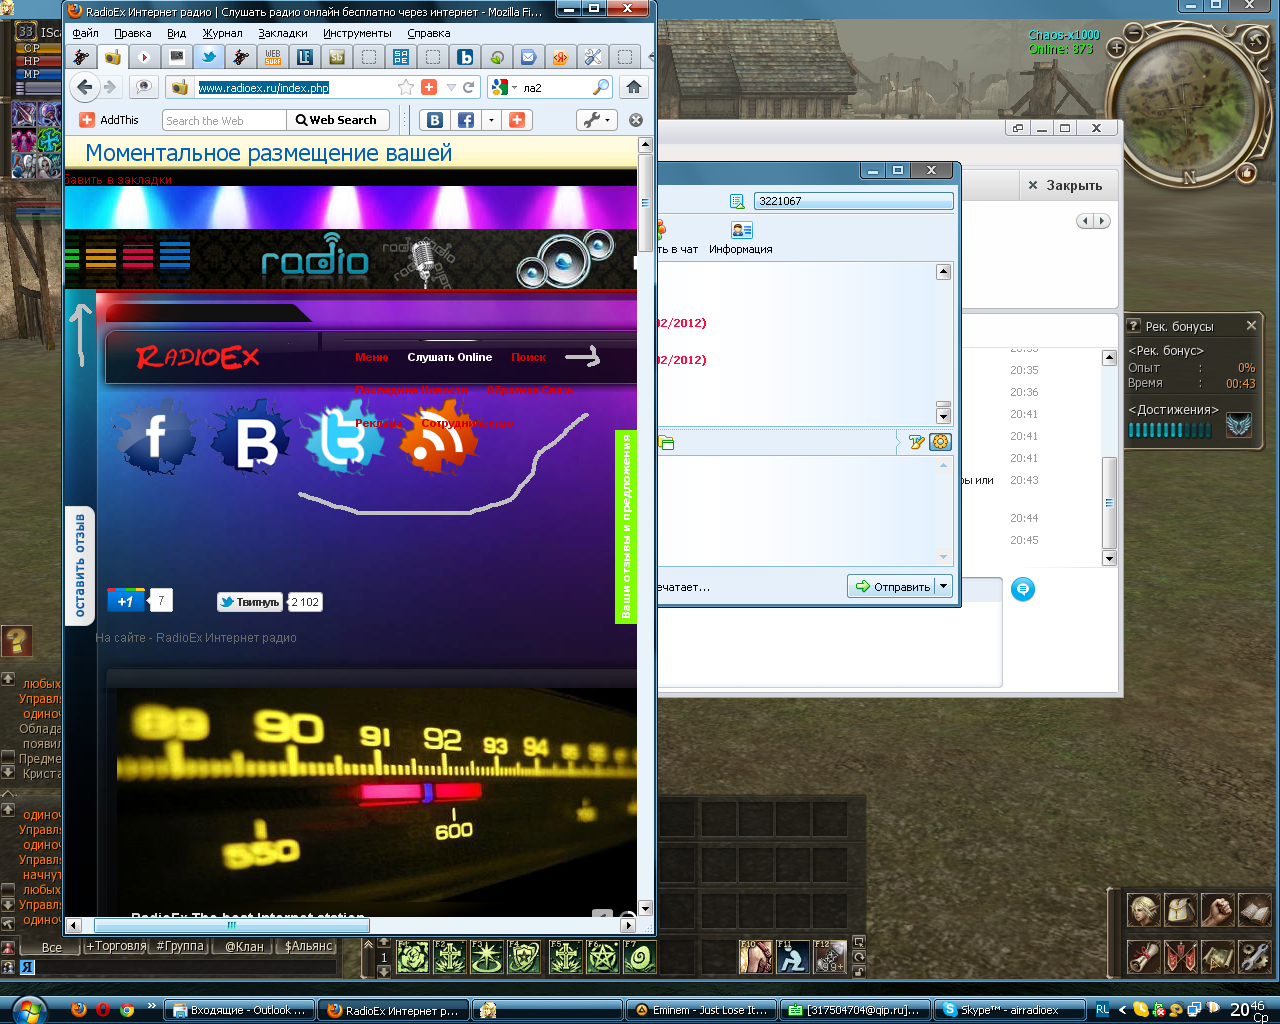Open the Справка menu

pyautogui.click(x=429, y=33)
